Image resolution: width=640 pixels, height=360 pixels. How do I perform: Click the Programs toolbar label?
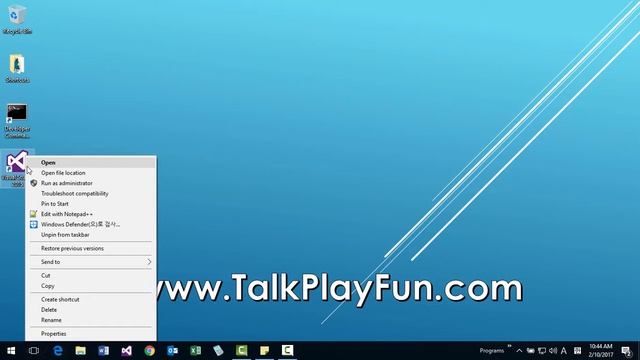(x=491, y=351)
